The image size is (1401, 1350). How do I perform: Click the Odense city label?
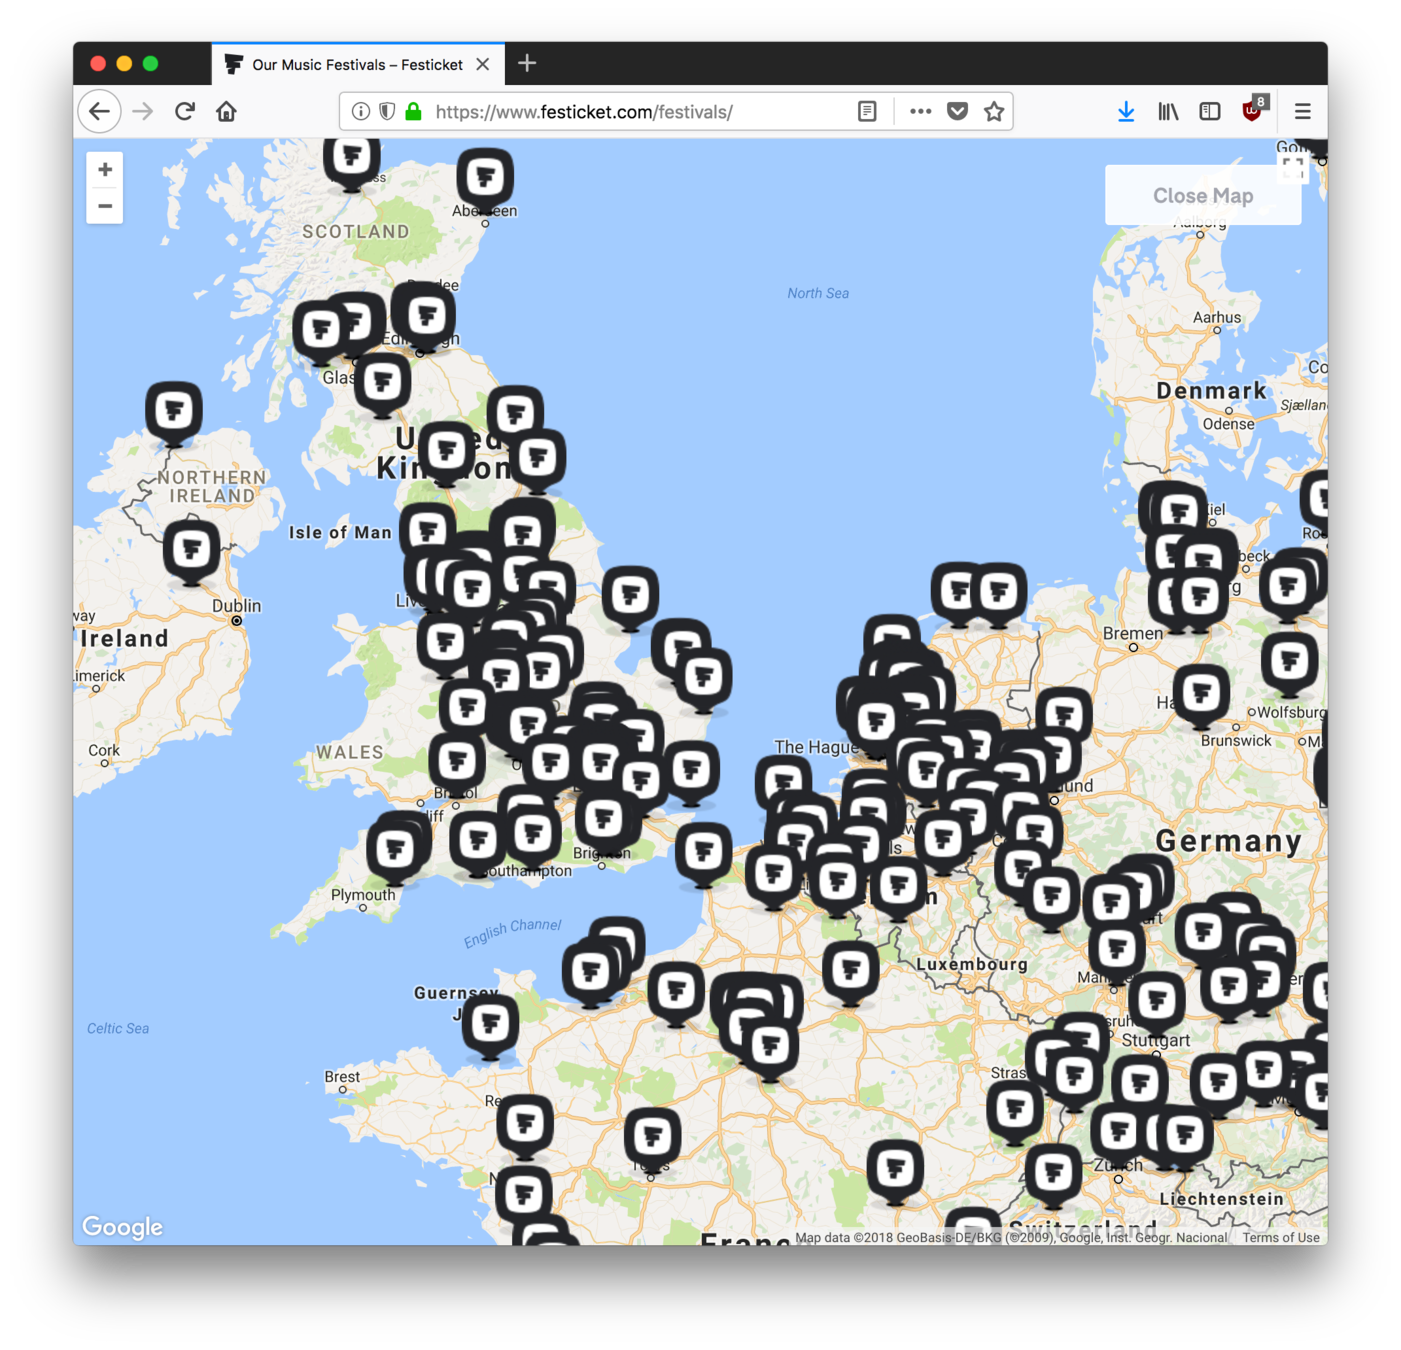point(1229,424)
